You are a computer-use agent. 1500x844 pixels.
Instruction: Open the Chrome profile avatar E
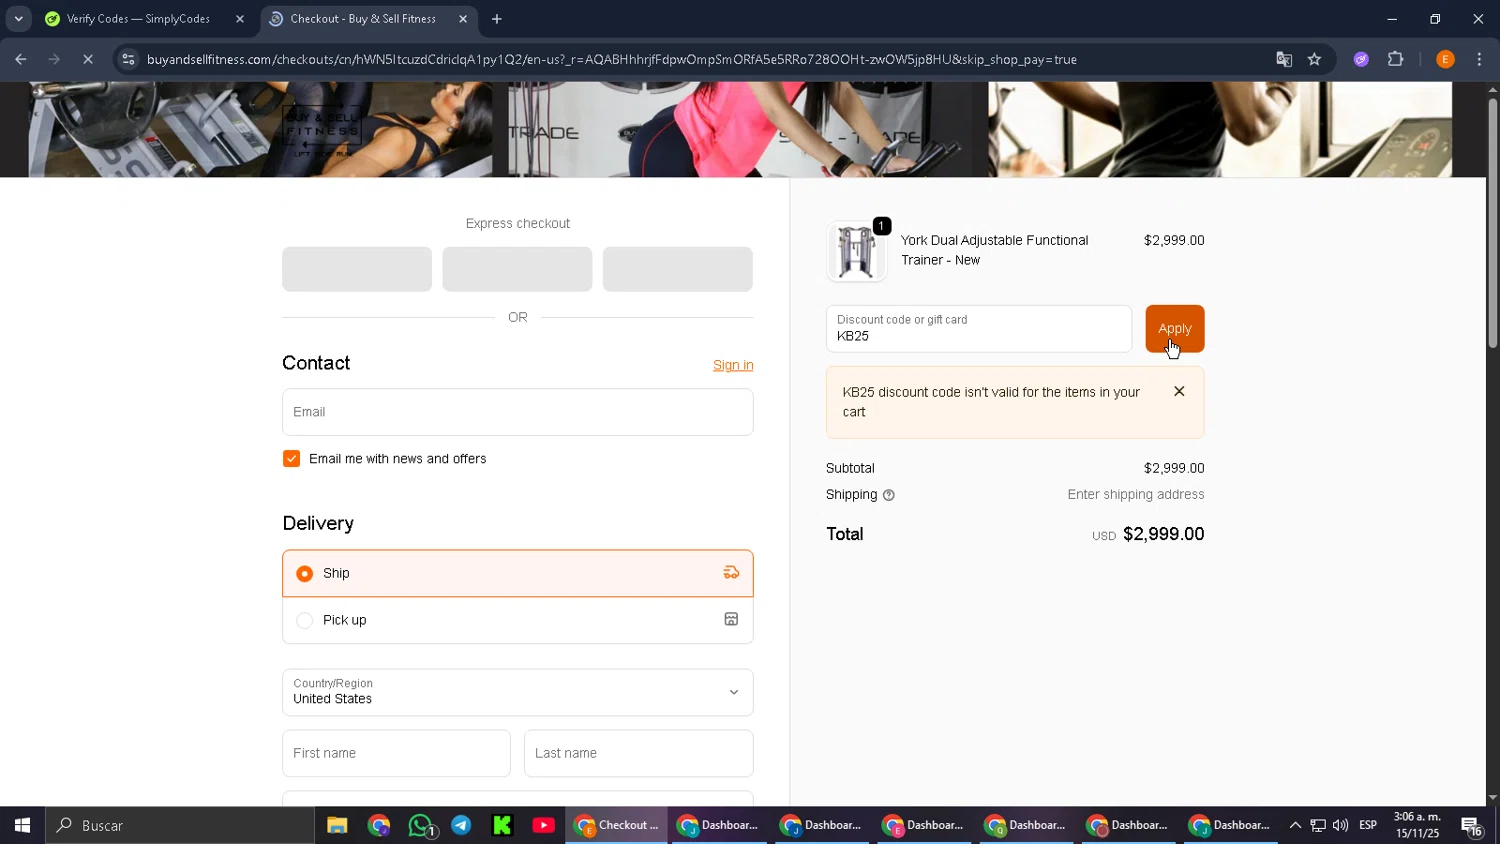(1445, 59)
